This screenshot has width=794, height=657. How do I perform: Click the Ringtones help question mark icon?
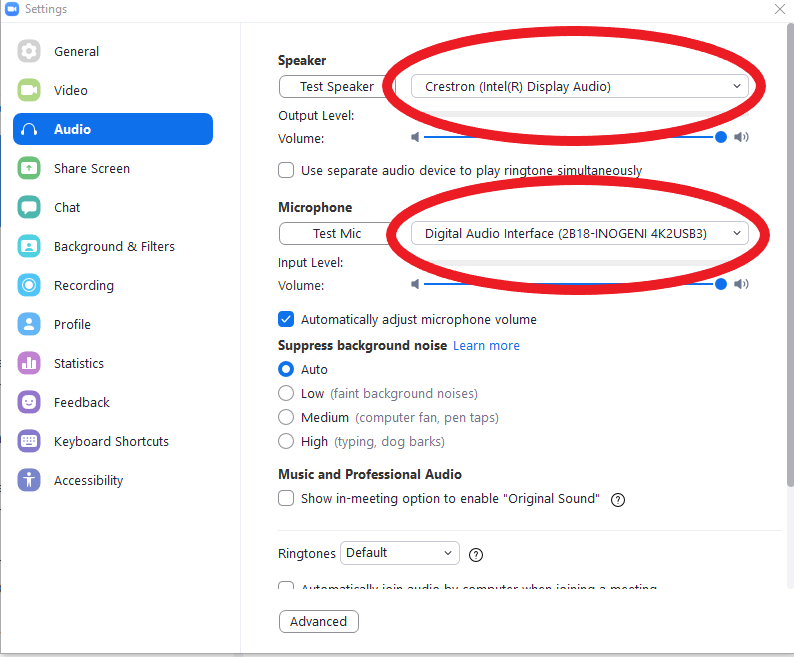(476, 554)
